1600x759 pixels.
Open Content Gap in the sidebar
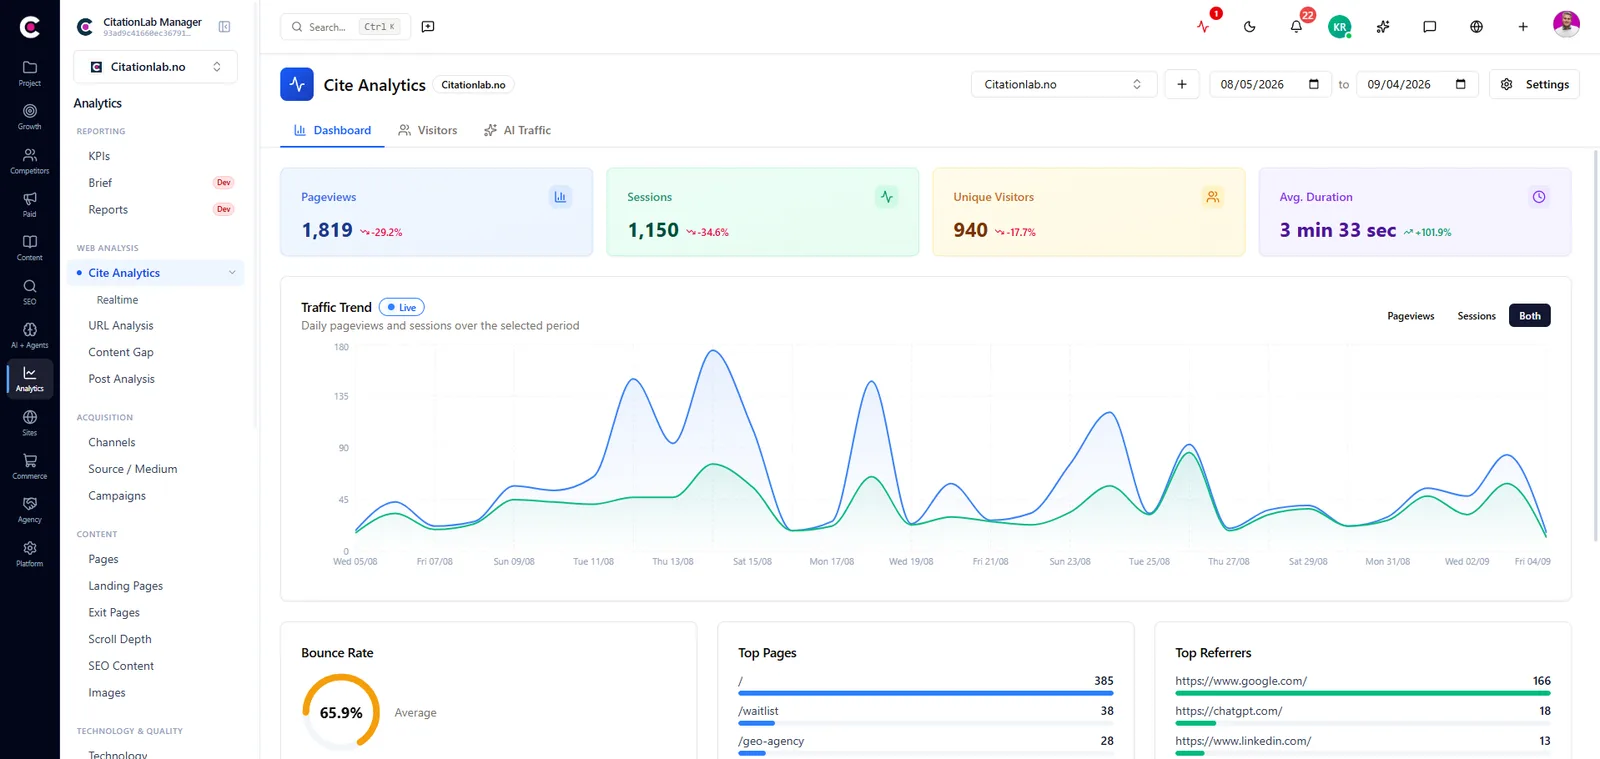click(120, 352)
